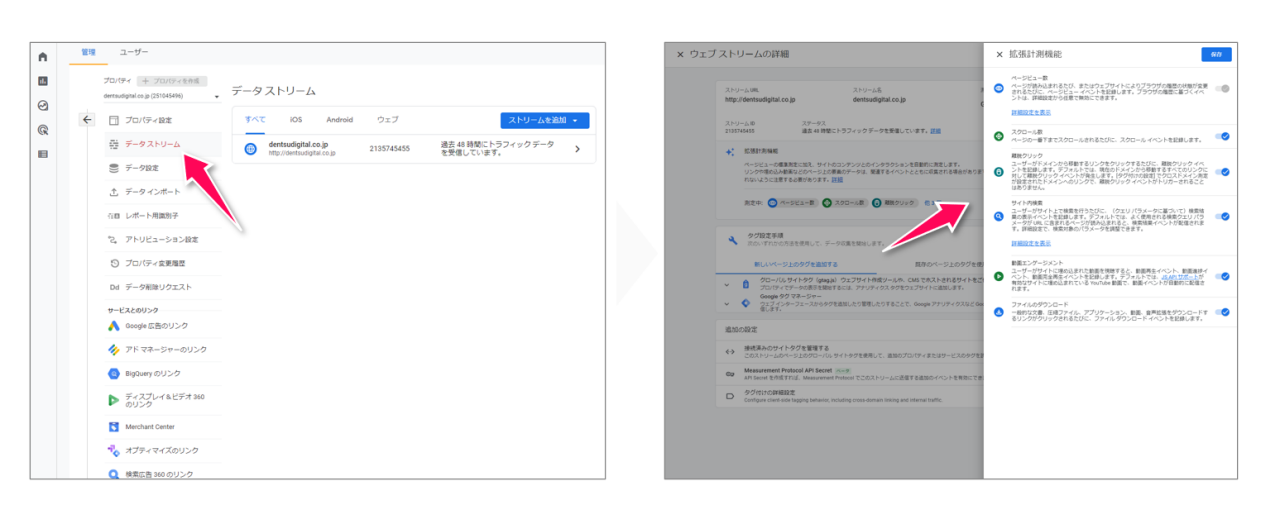Image resolution: width=1280 pixels, height=524 pixels.
Task: Click the back arrow beside プロパティ設定
Action: click(87, 120)
